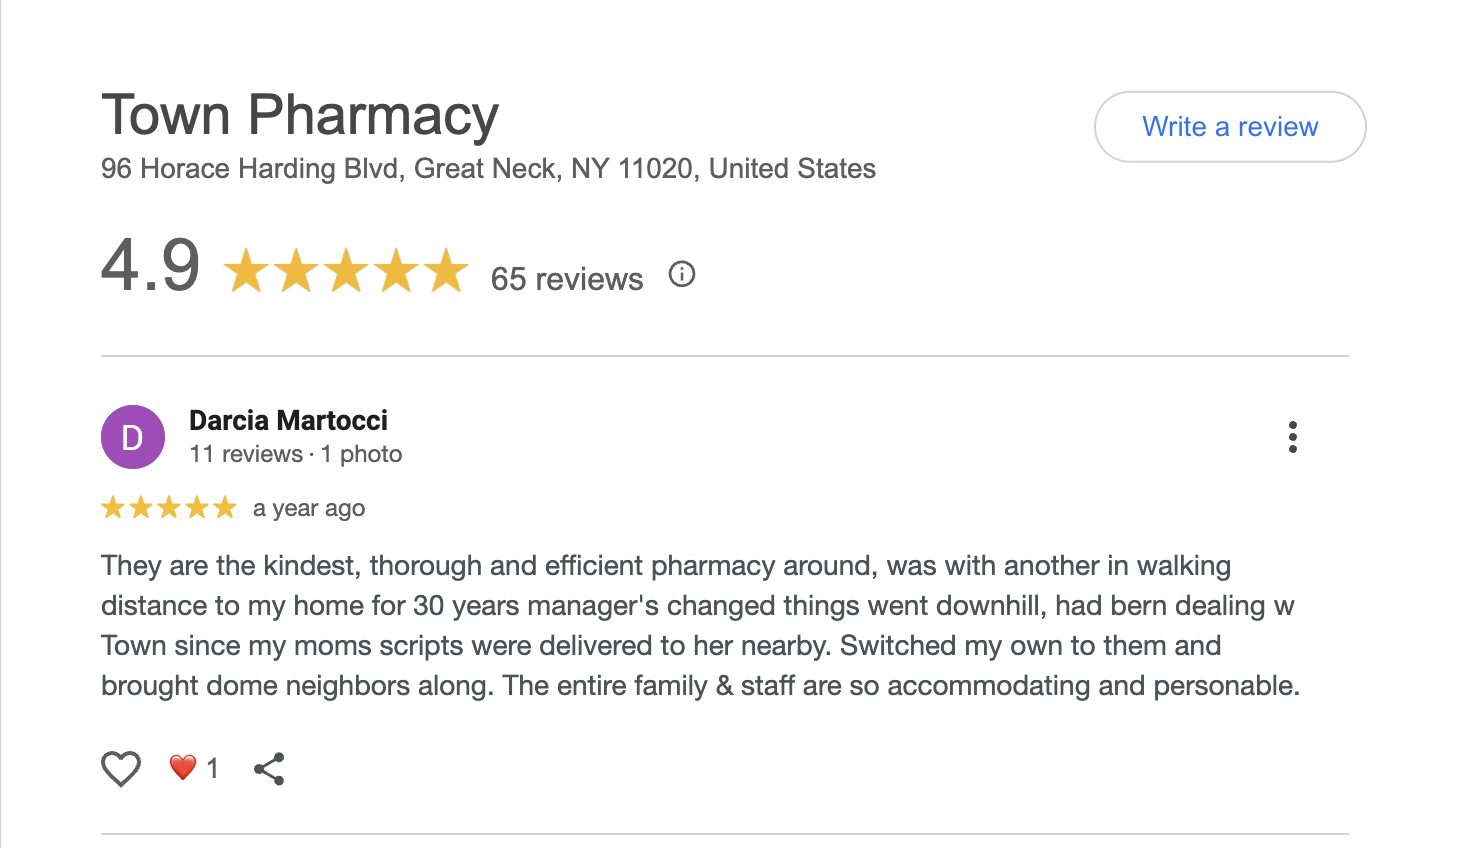Click the red heart reaction emoji
Image resolution: width=1462 pixels, height=848 pixels.
coord(182,767)
